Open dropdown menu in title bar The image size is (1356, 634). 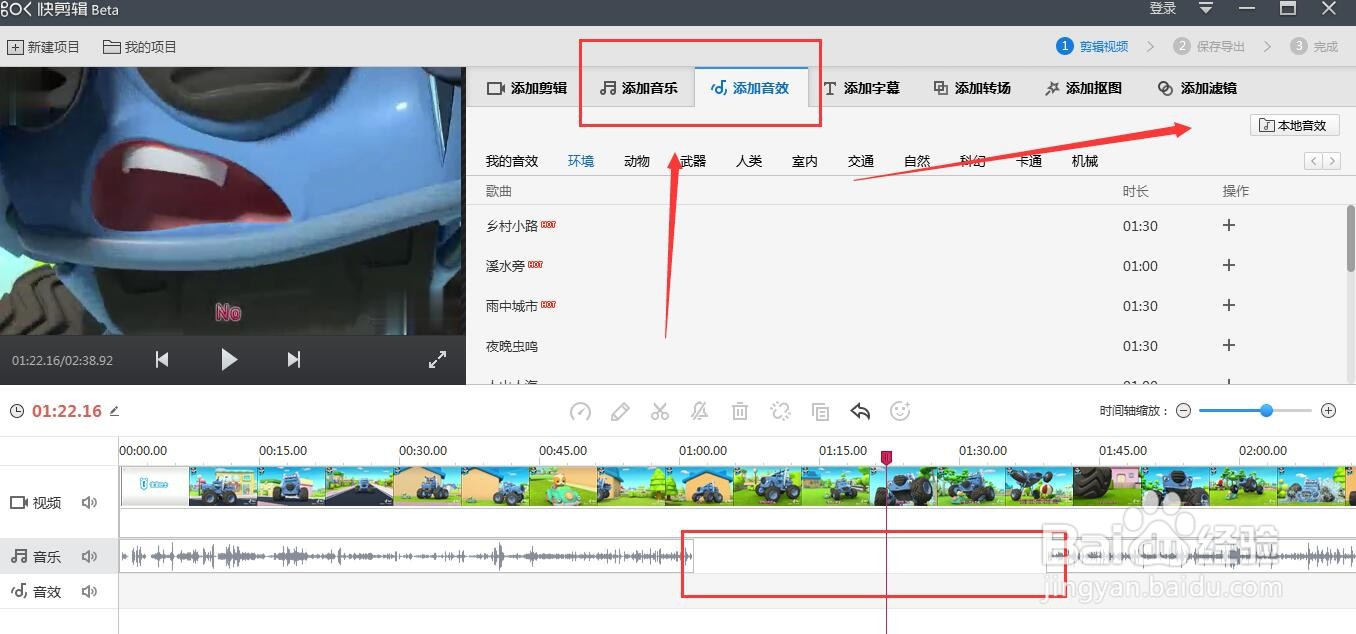point(1206,9)
